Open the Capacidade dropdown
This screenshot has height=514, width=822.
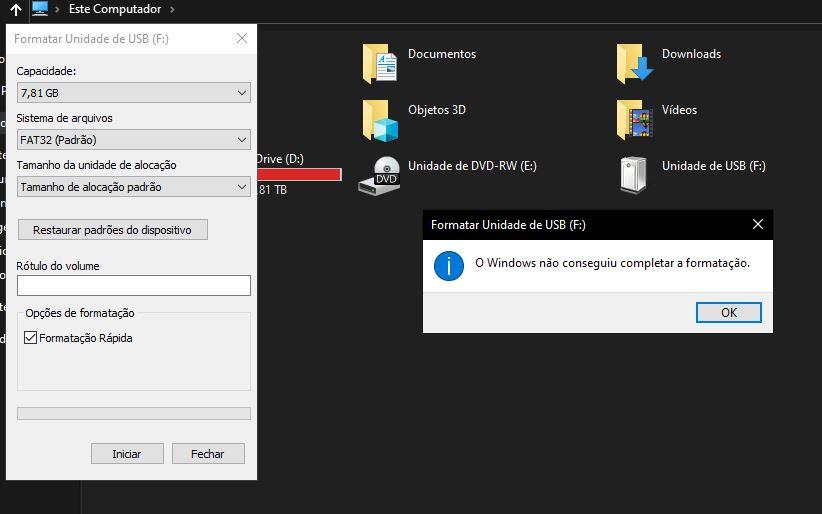tap(134, 93)
